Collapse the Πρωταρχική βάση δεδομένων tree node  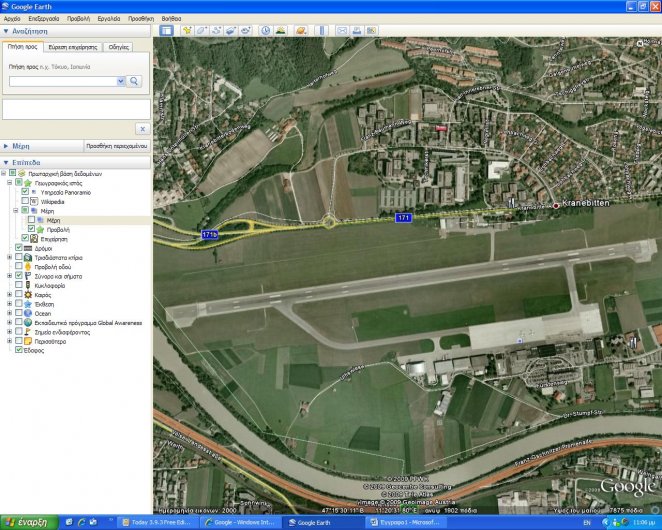point(3,173)
